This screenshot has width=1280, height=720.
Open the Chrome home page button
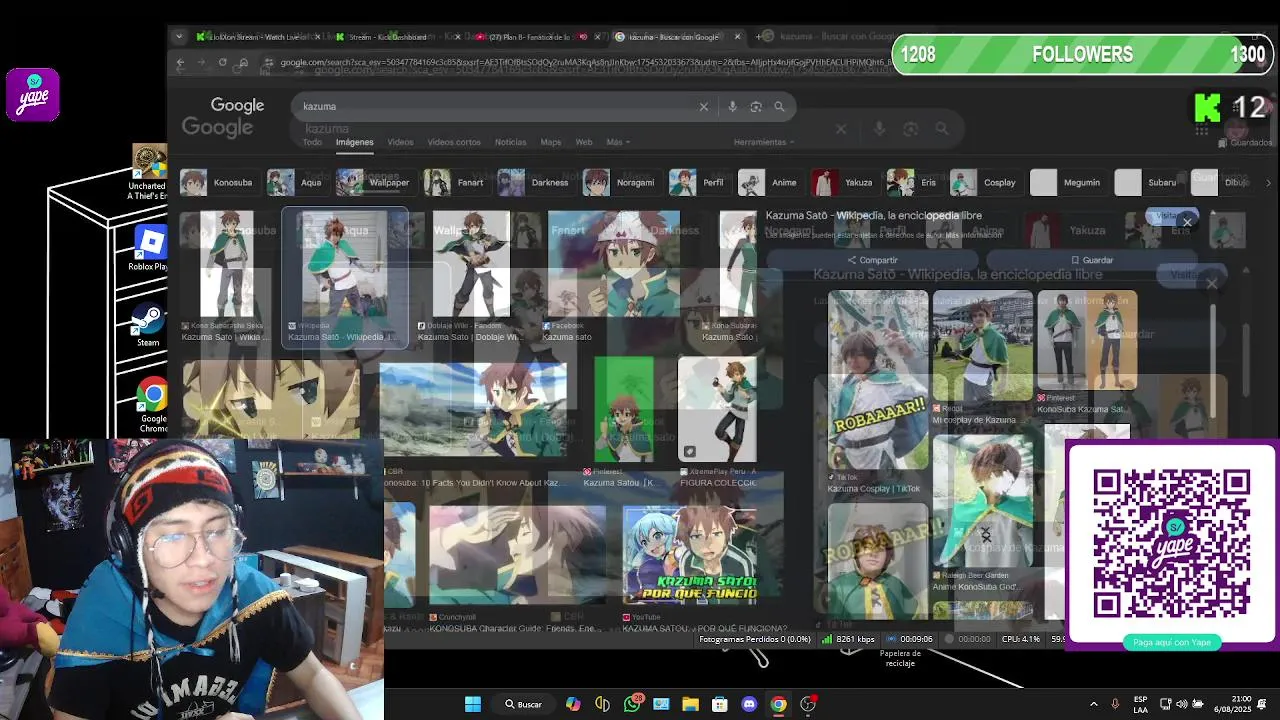(243, 63)
